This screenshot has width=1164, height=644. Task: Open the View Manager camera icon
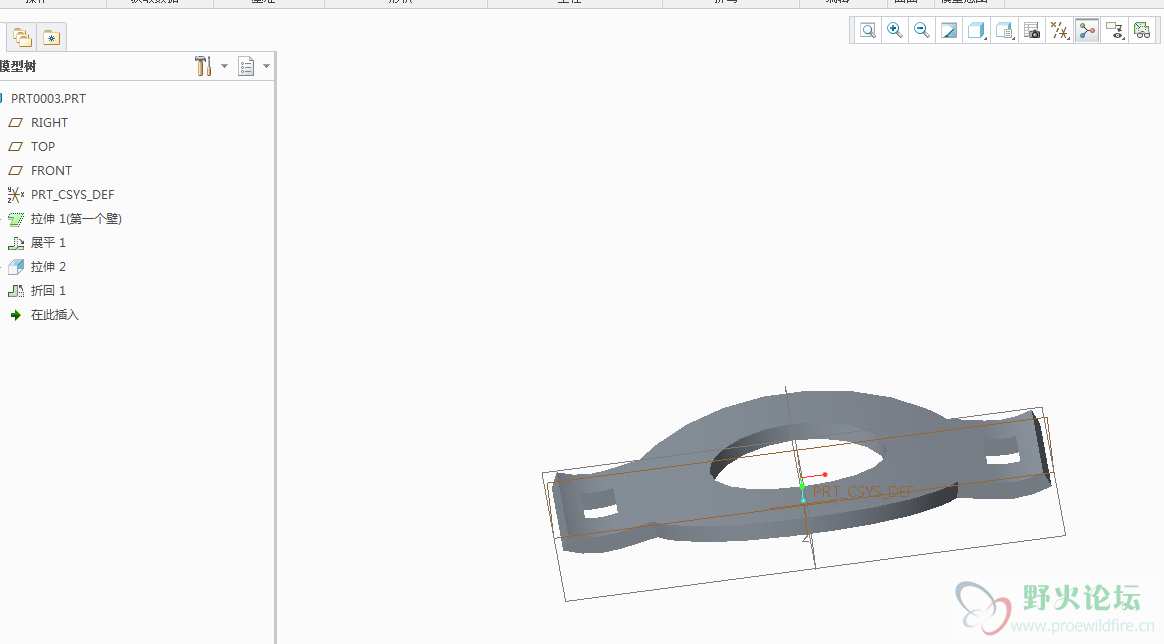pos(1032,30)
